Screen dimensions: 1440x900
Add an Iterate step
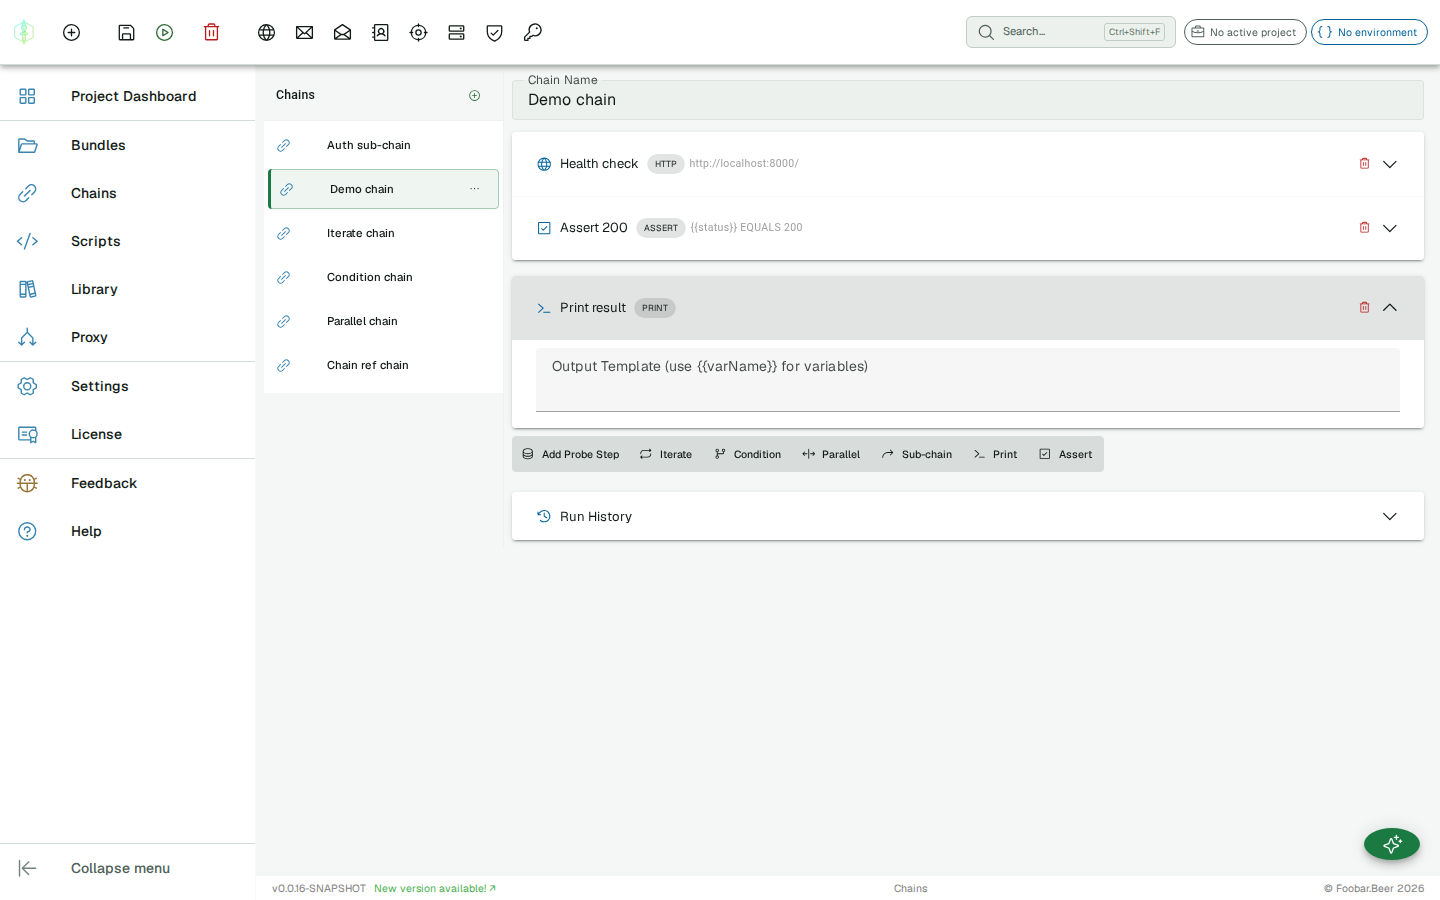666,454
